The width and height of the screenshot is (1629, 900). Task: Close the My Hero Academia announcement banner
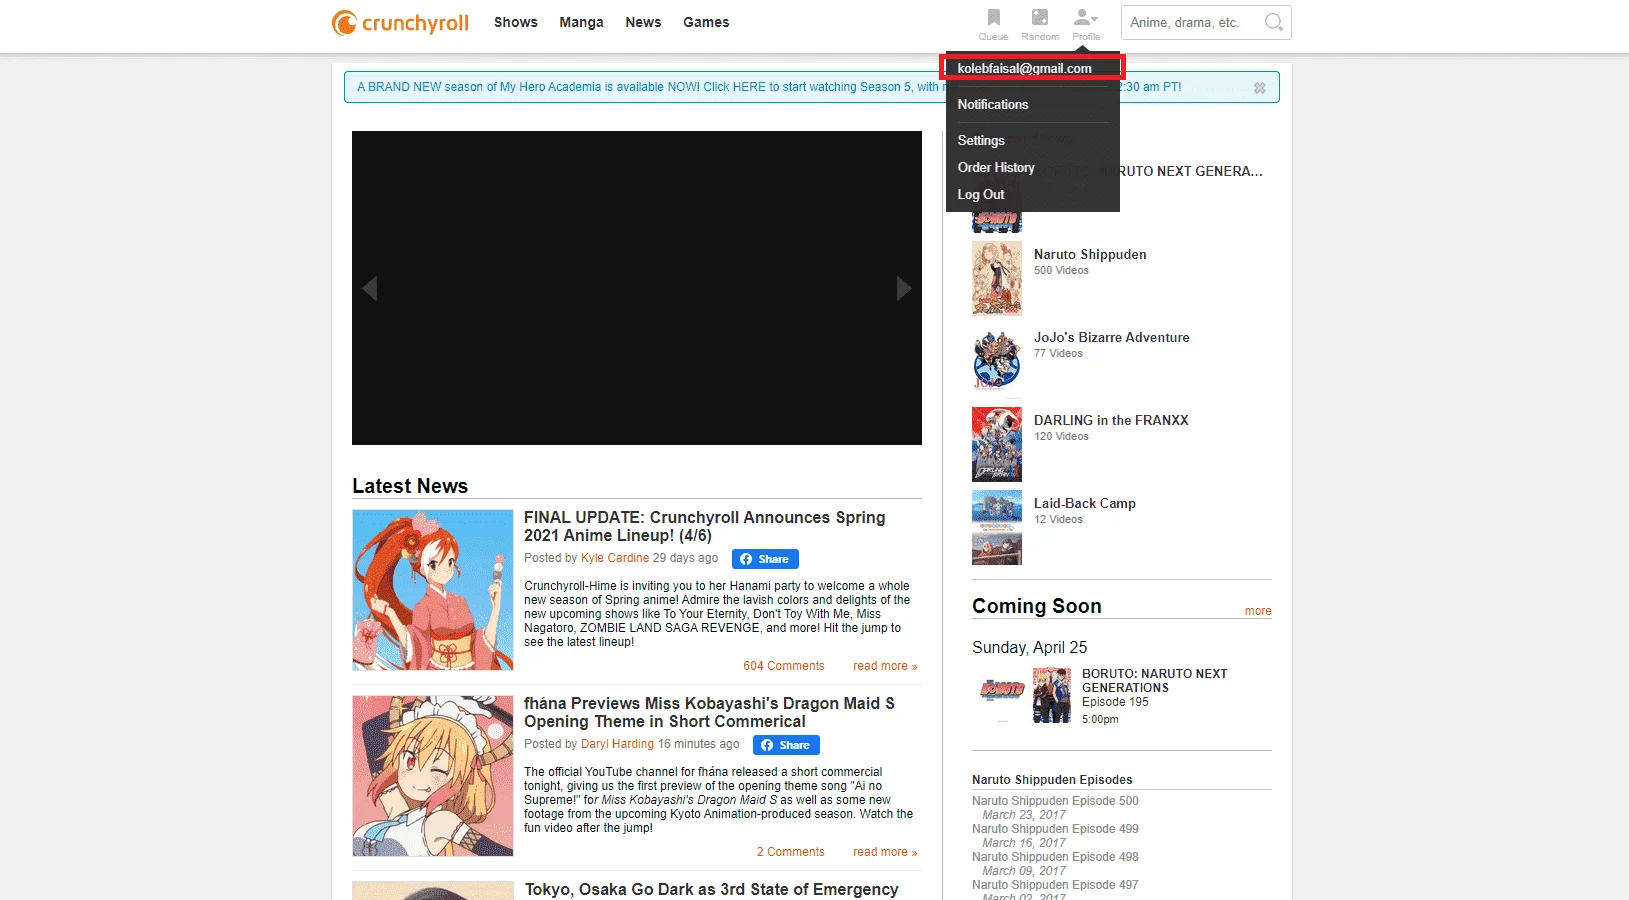[x=1260, y=88]
